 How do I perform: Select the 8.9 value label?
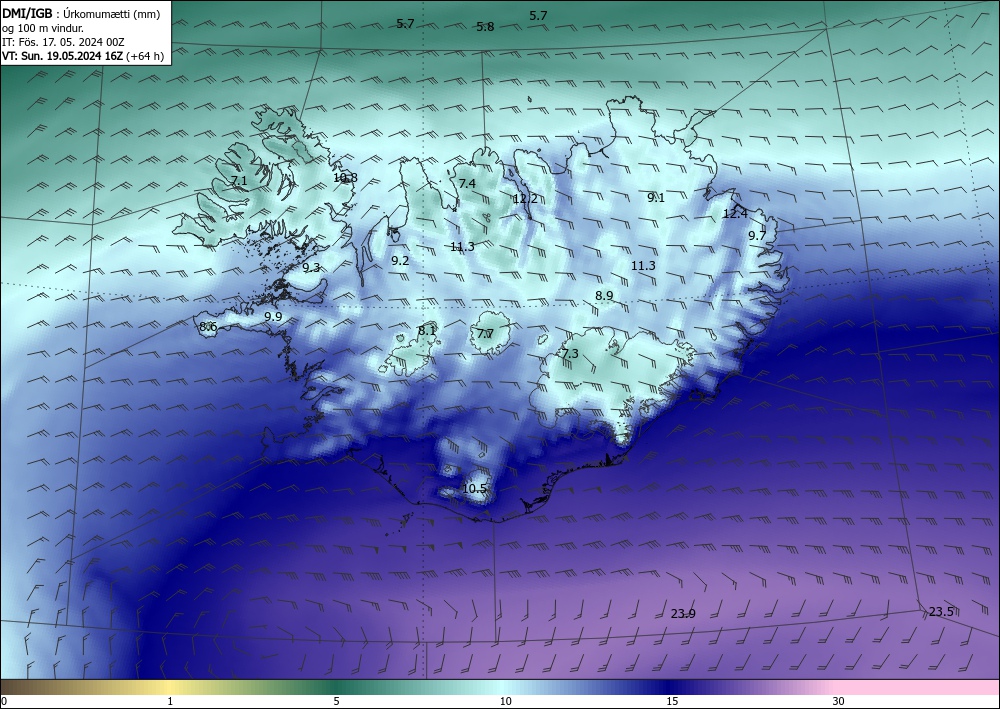pyautogui.click(x=604, y=296)
